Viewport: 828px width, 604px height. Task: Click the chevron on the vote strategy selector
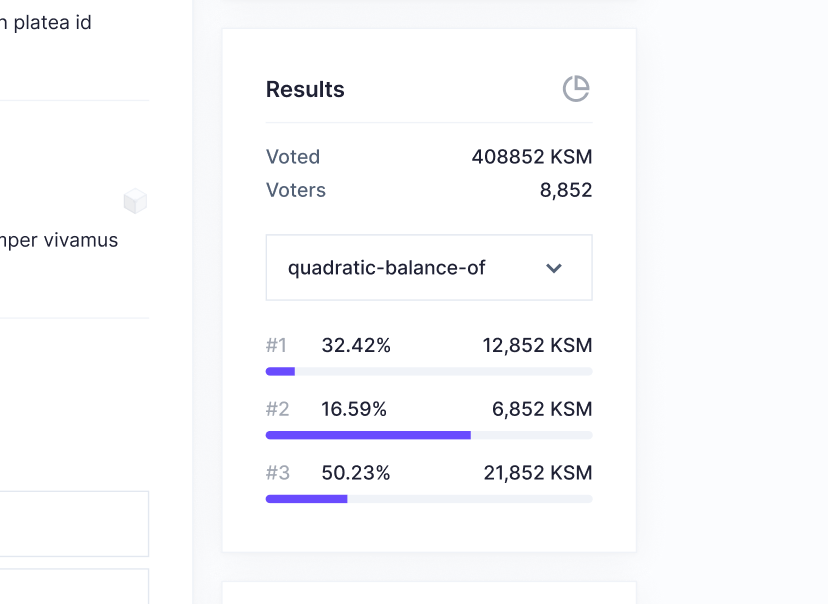click(554, 268)
